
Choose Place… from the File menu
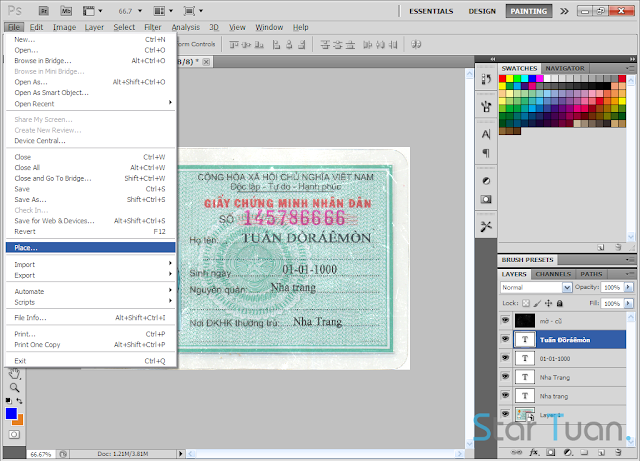pos(90,247)
